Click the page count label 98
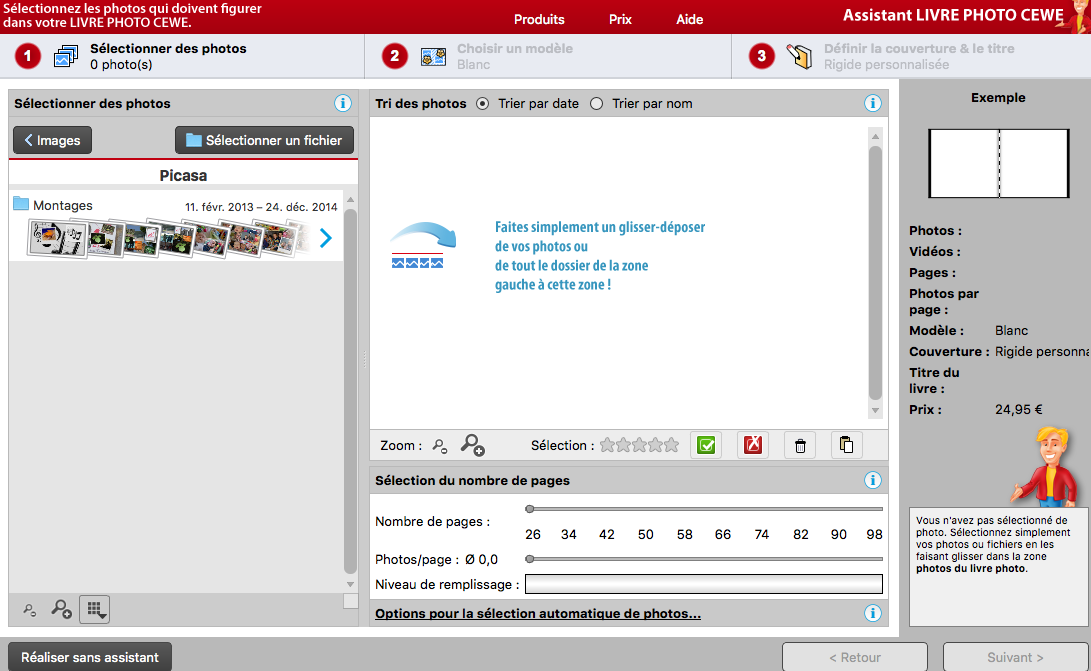Screen dimensions: 1091x671 click(875, 535)
